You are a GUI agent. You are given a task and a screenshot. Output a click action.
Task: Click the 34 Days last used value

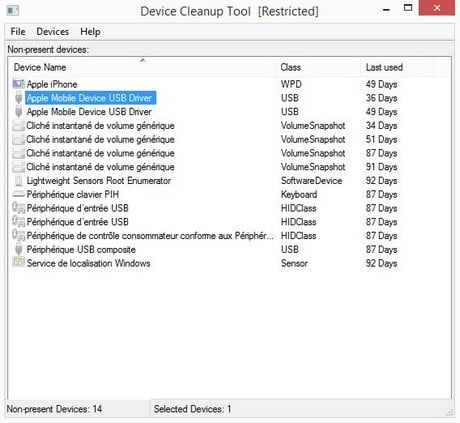(381, 126)
